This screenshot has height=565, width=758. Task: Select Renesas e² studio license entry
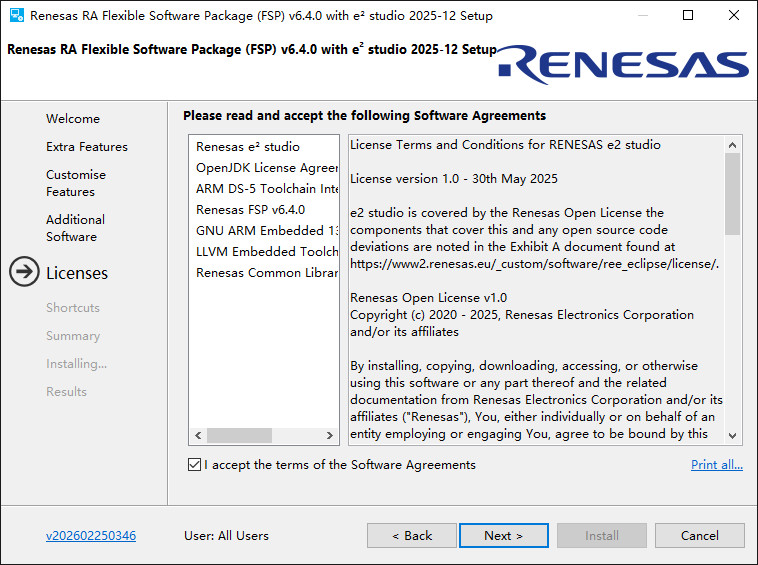pyautogui.click(x=264, y=146)
